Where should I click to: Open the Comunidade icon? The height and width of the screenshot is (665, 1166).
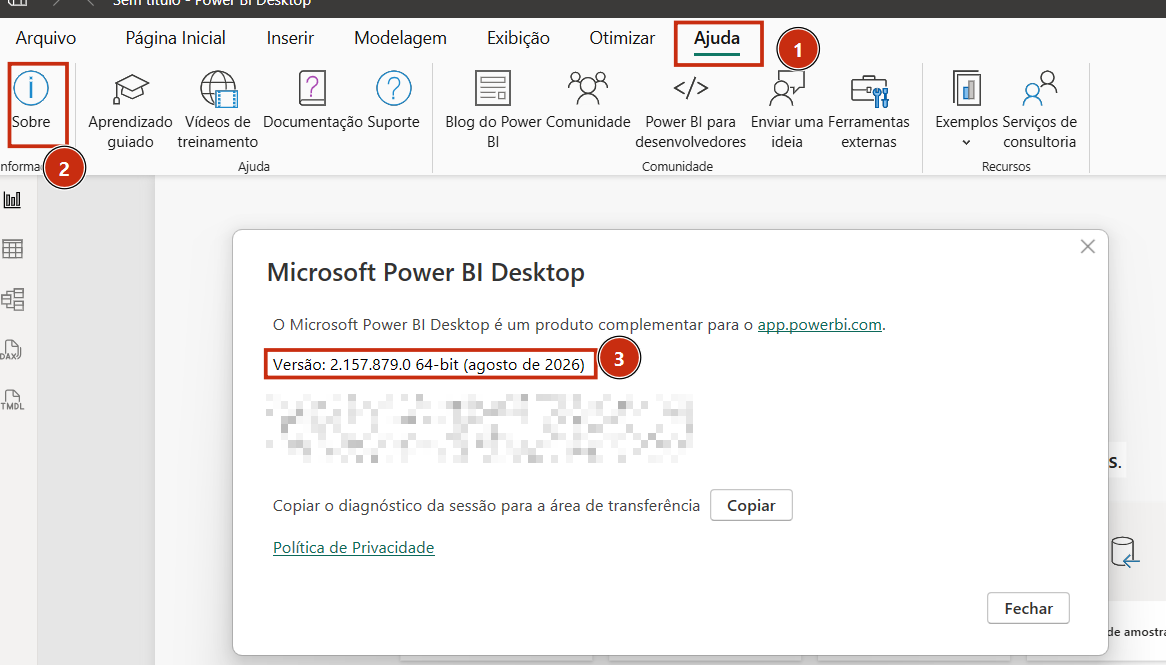click(588, 101)
